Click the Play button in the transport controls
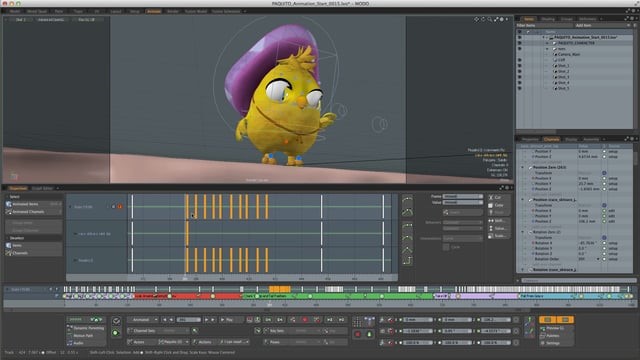Screen dimensions: 640x360 pos(227,320)
